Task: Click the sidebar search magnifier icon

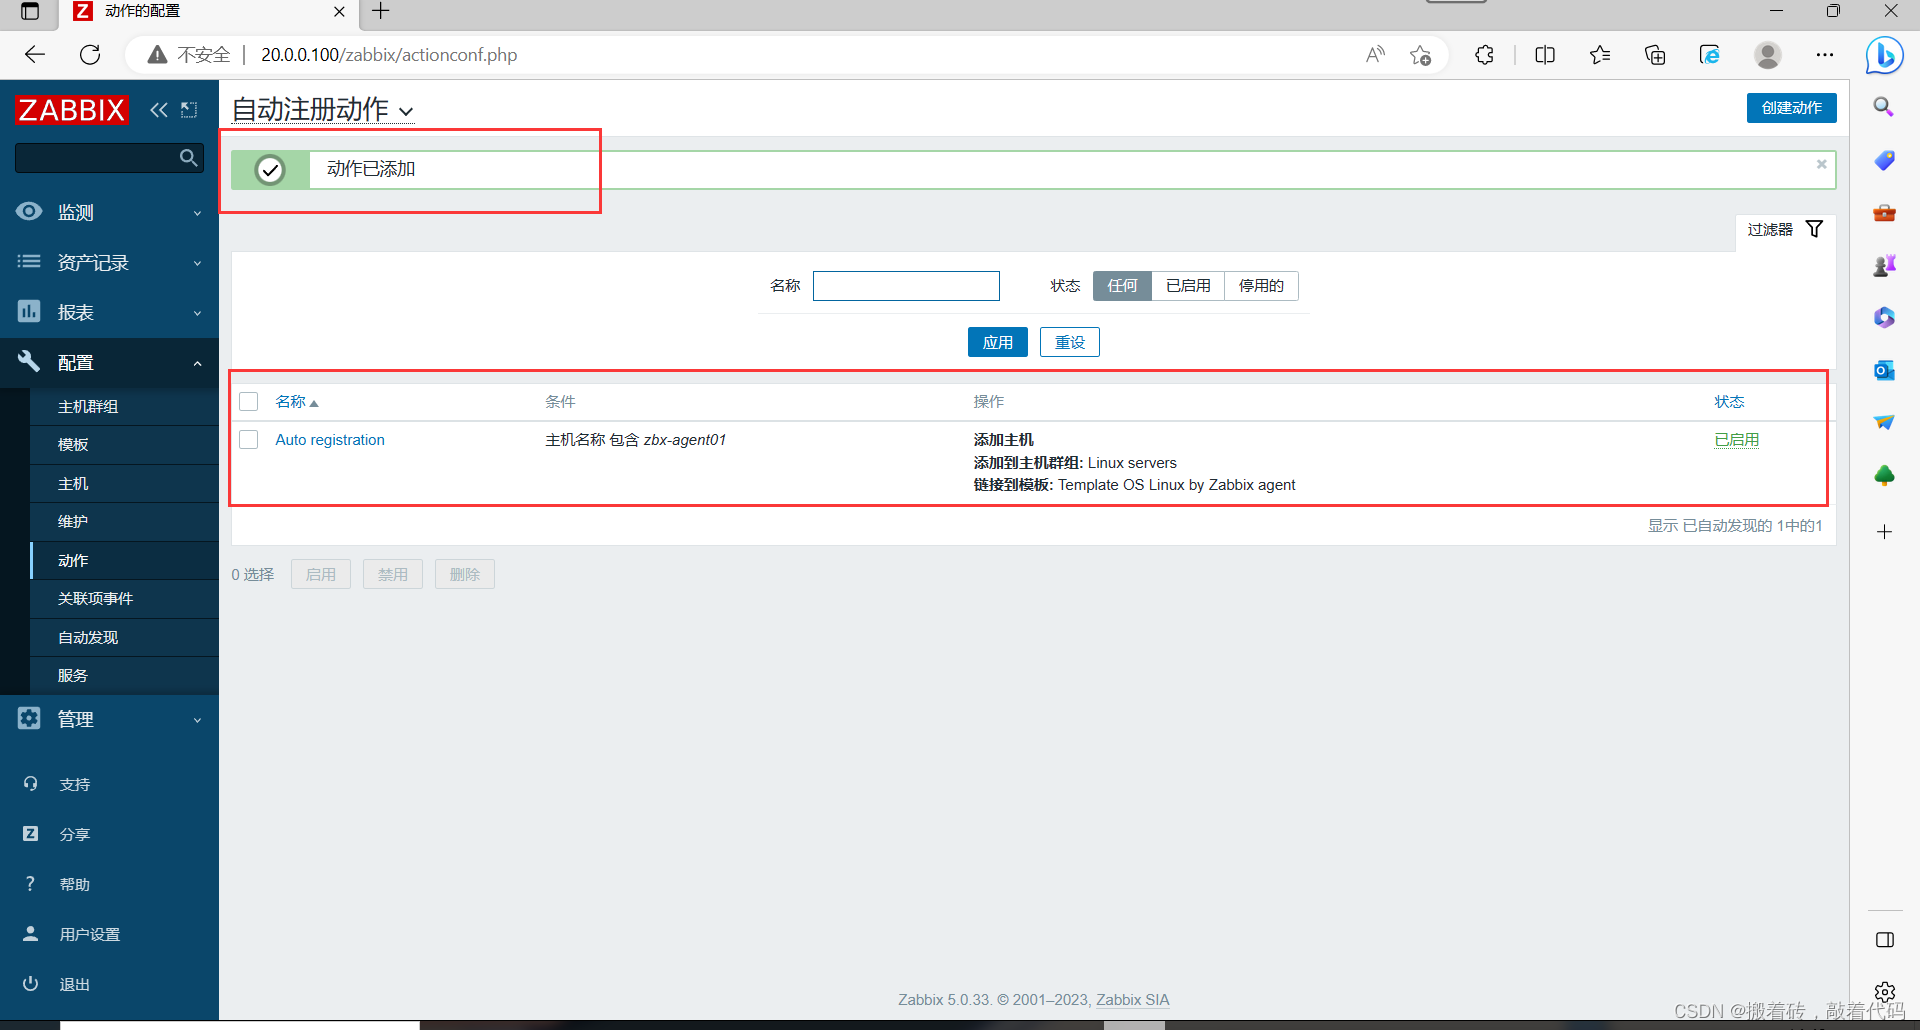Action: [188, 158]
